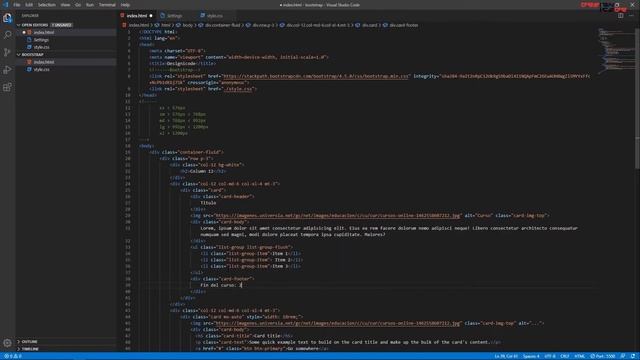Open the File menu
Viewport: 640px width, 360px height.
17,5
